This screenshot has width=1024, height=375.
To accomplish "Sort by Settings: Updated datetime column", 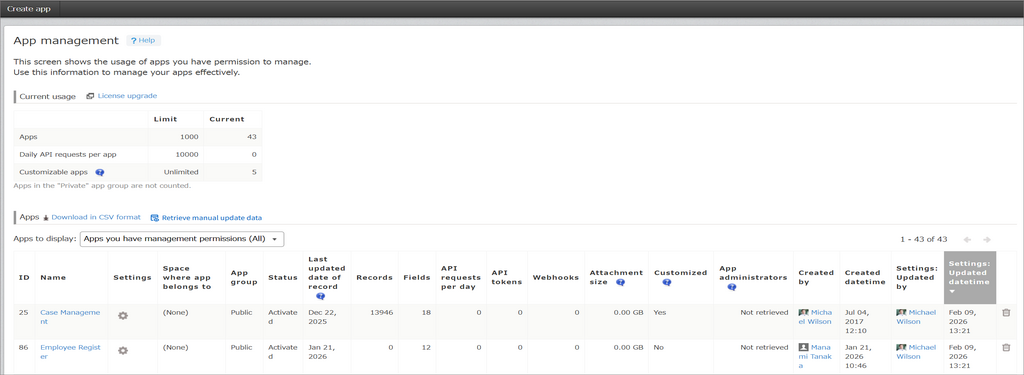I will [970, 277].
